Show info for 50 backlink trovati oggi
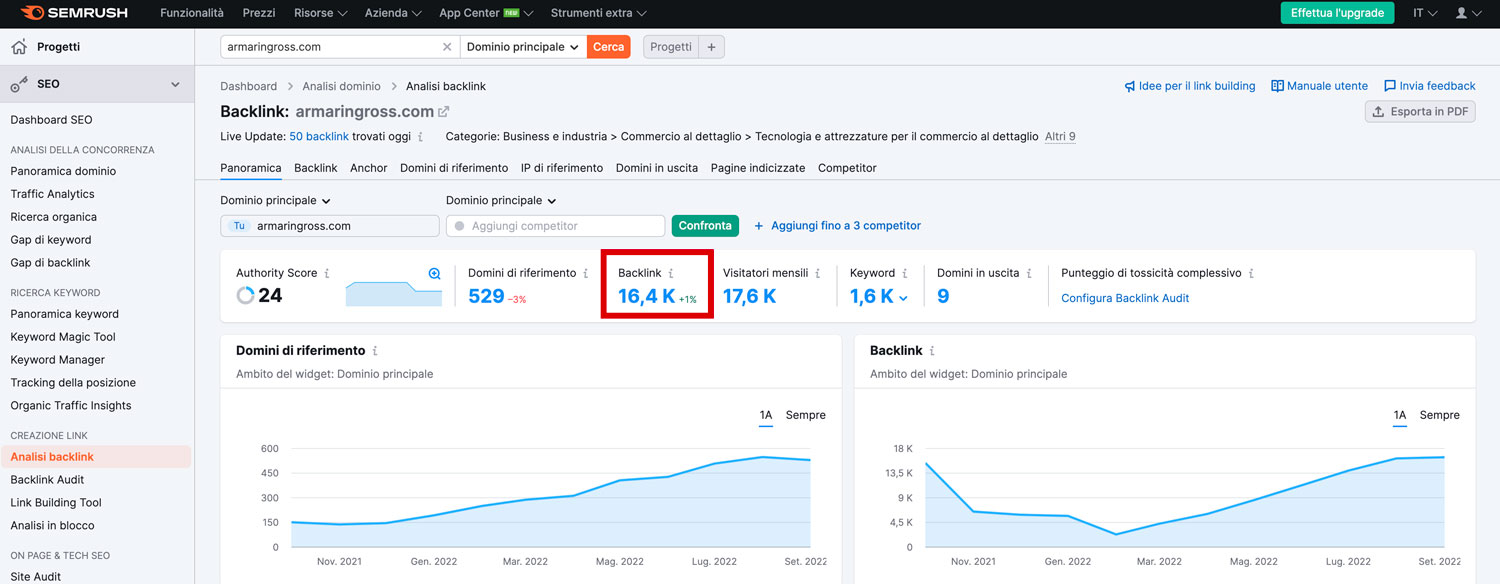Screen dimensions: 1500x584 pyautogui.click(x=420, y=137)
